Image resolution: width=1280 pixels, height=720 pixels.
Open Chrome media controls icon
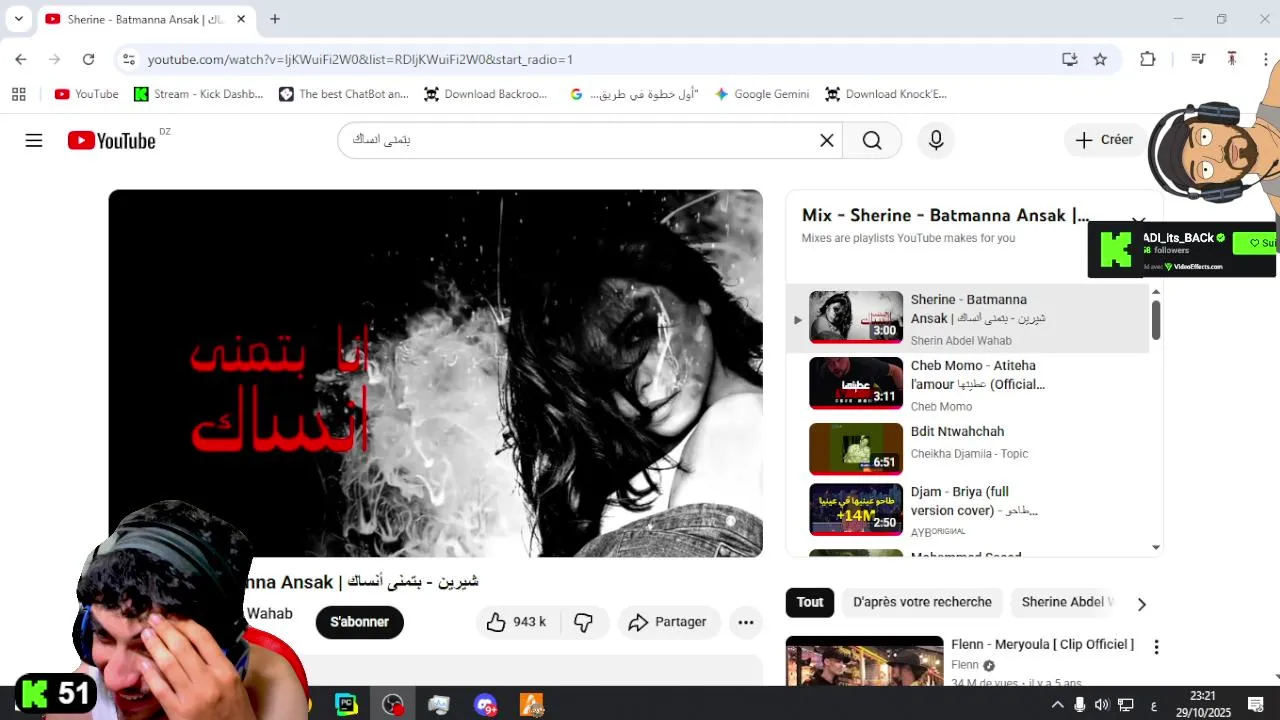1198,59
